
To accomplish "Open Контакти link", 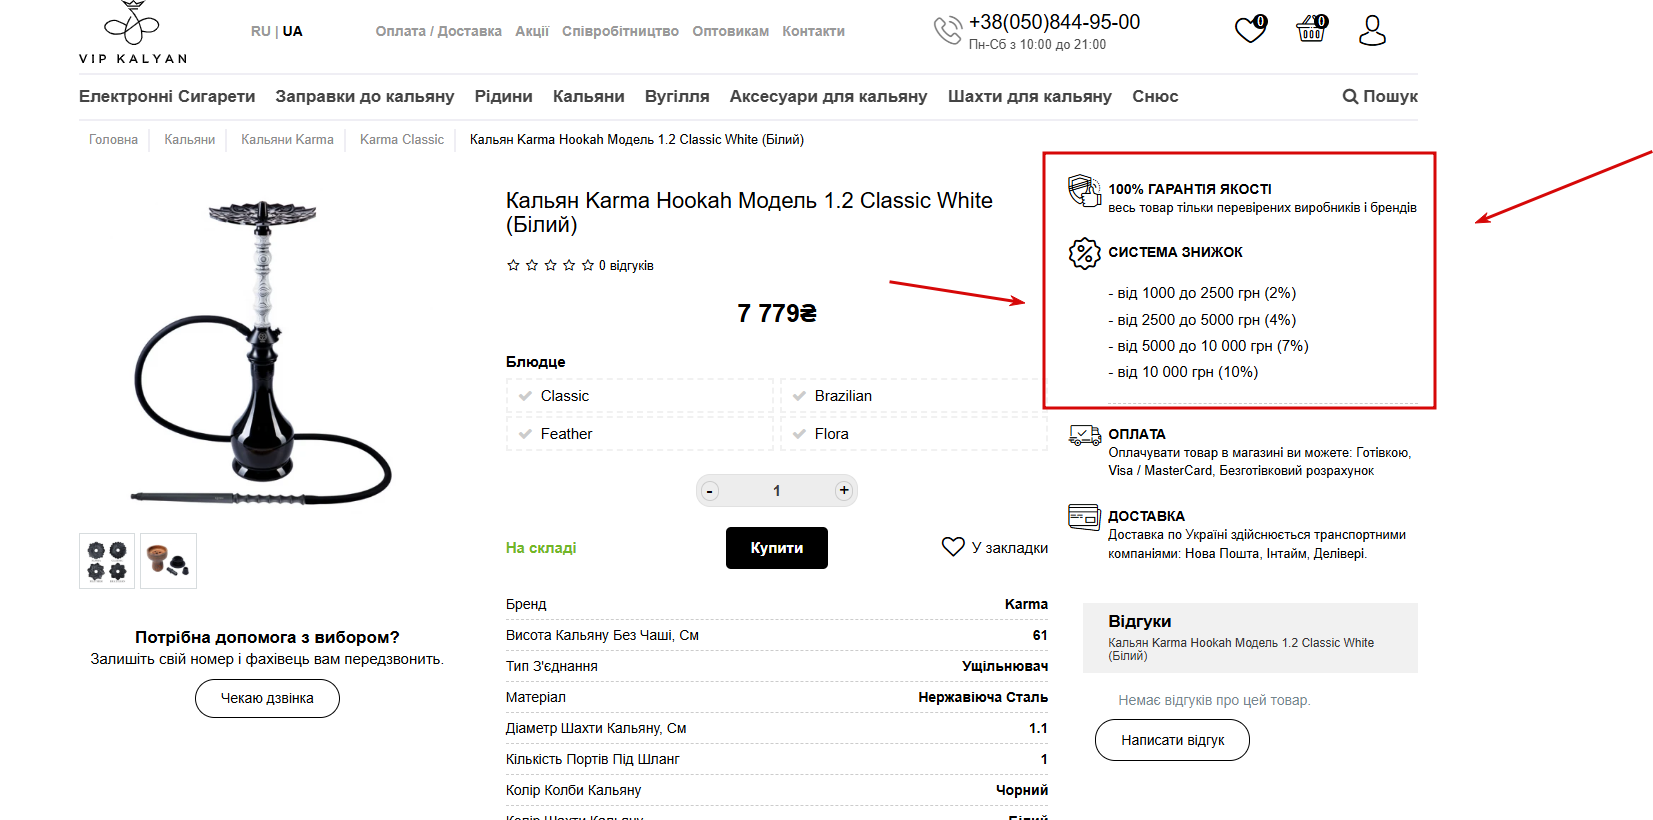I will point(813,31).
